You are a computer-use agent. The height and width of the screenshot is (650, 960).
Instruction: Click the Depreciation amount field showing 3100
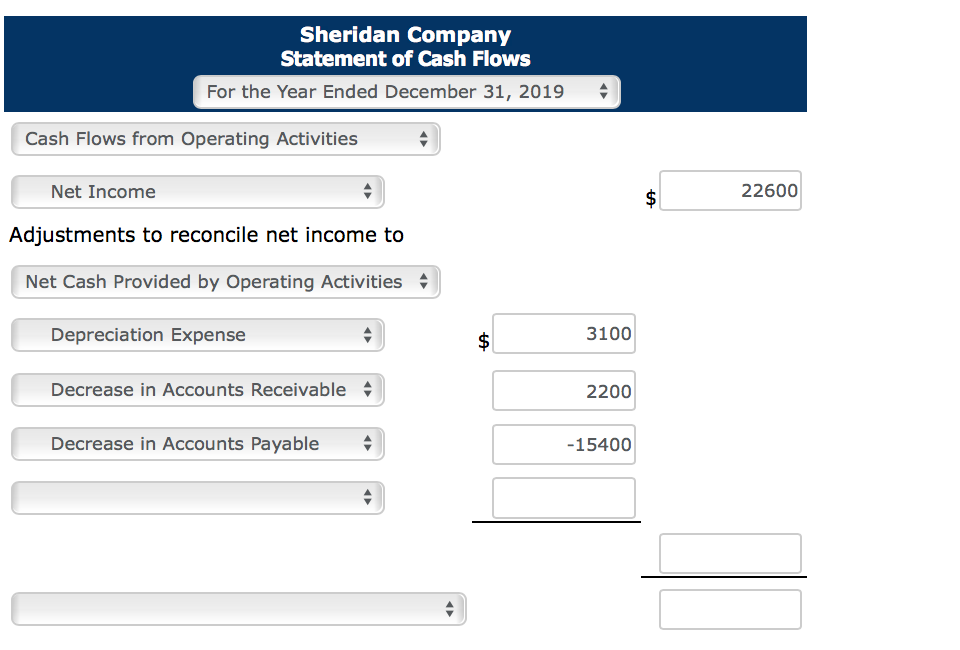tap(563, 334)
